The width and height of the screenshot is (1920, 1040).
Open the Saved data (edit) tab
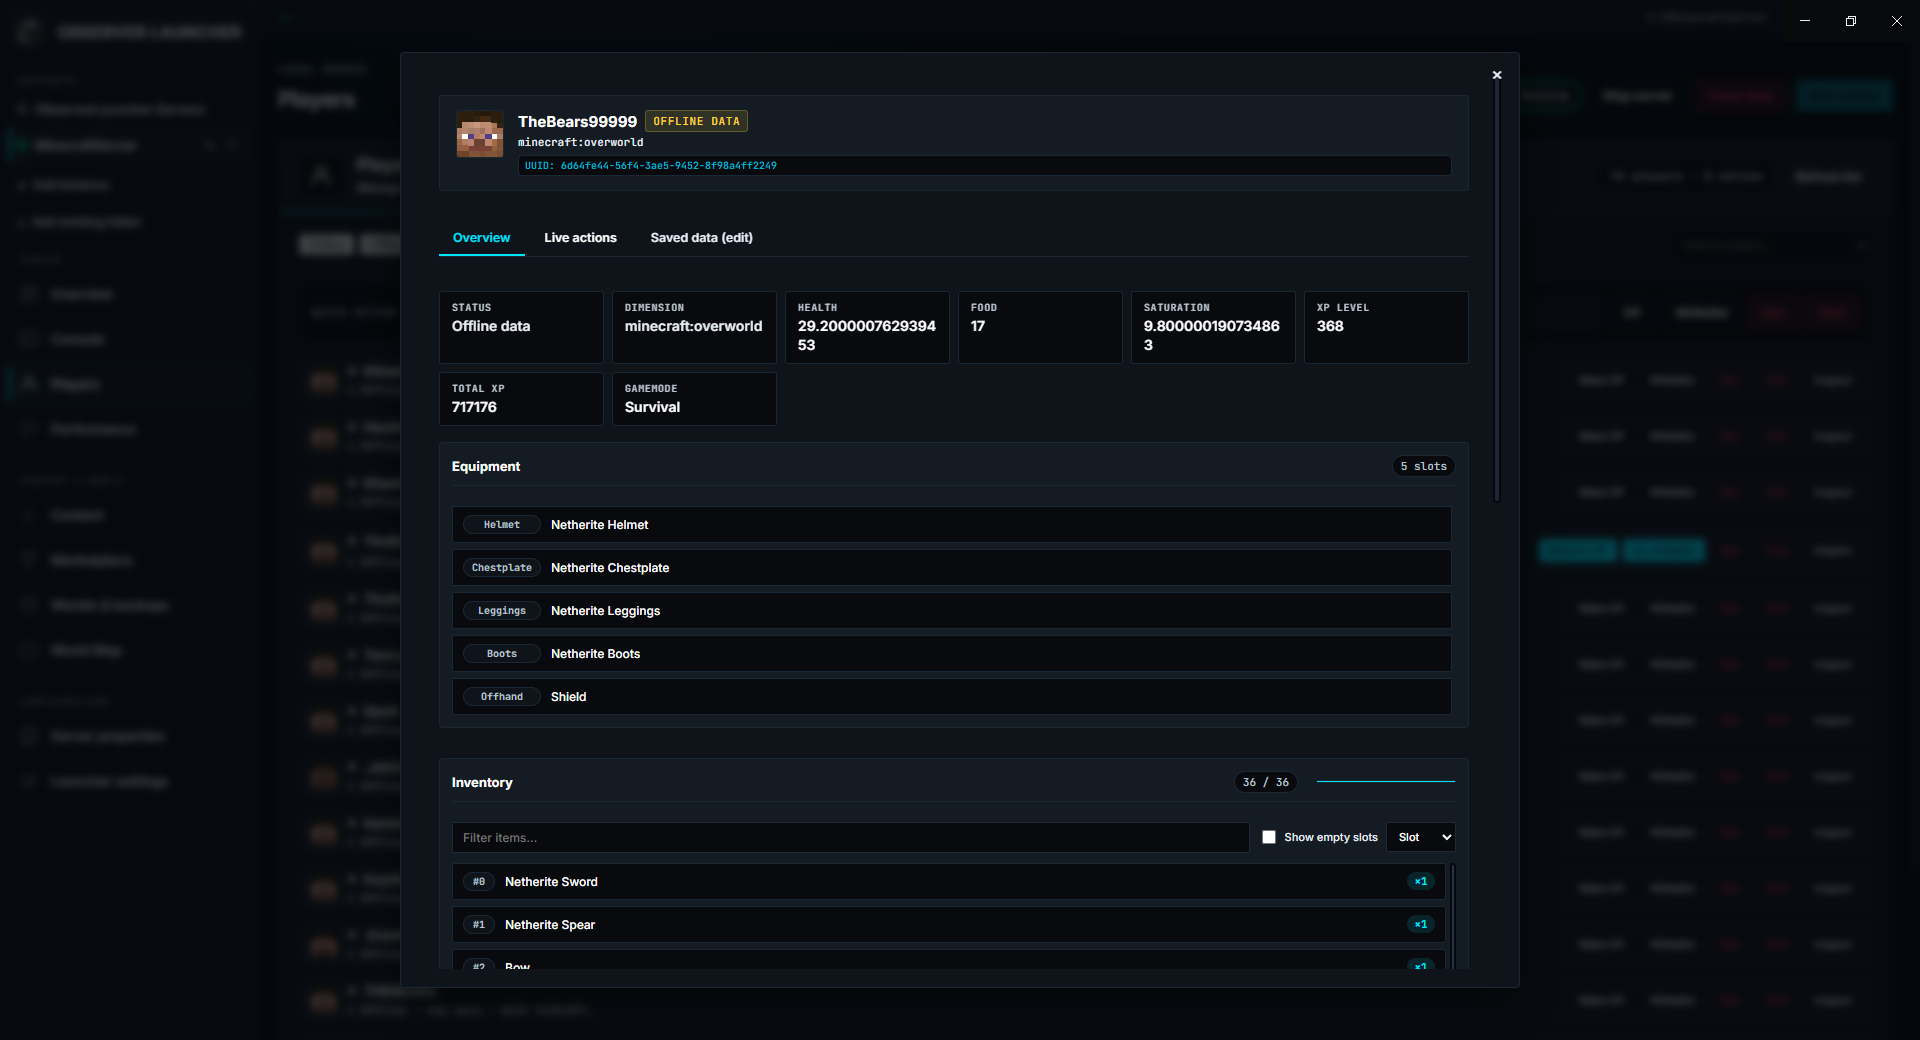pyautogui.click(x=701, y=238)
